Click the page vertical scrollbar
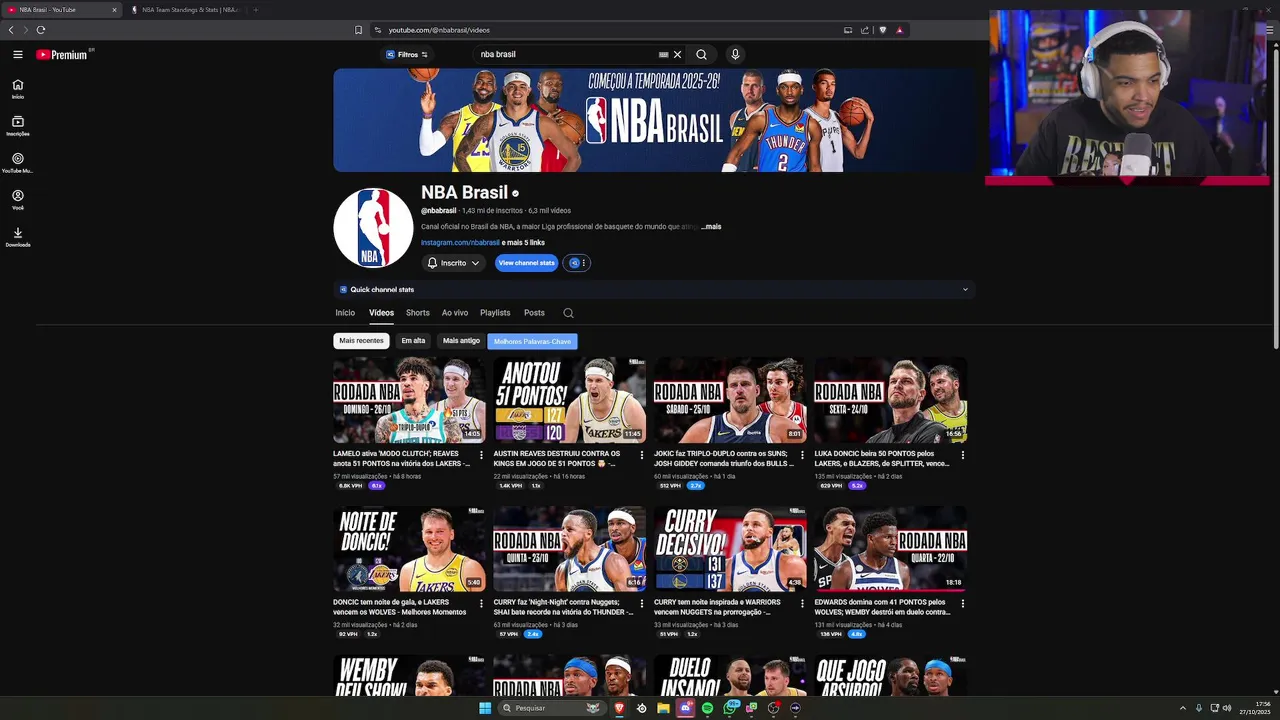This screenshot has height=720, width=1280. (1275, 200)
